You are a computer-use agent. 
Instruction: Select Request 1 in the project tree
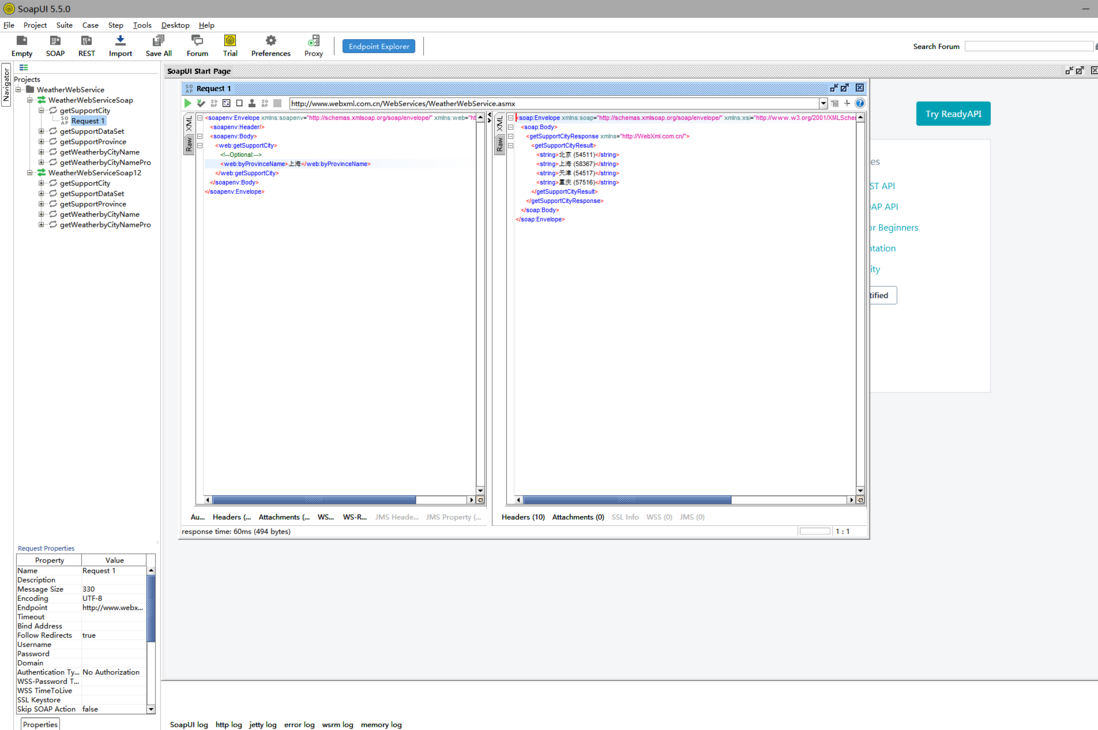click(x=88, y=120)
